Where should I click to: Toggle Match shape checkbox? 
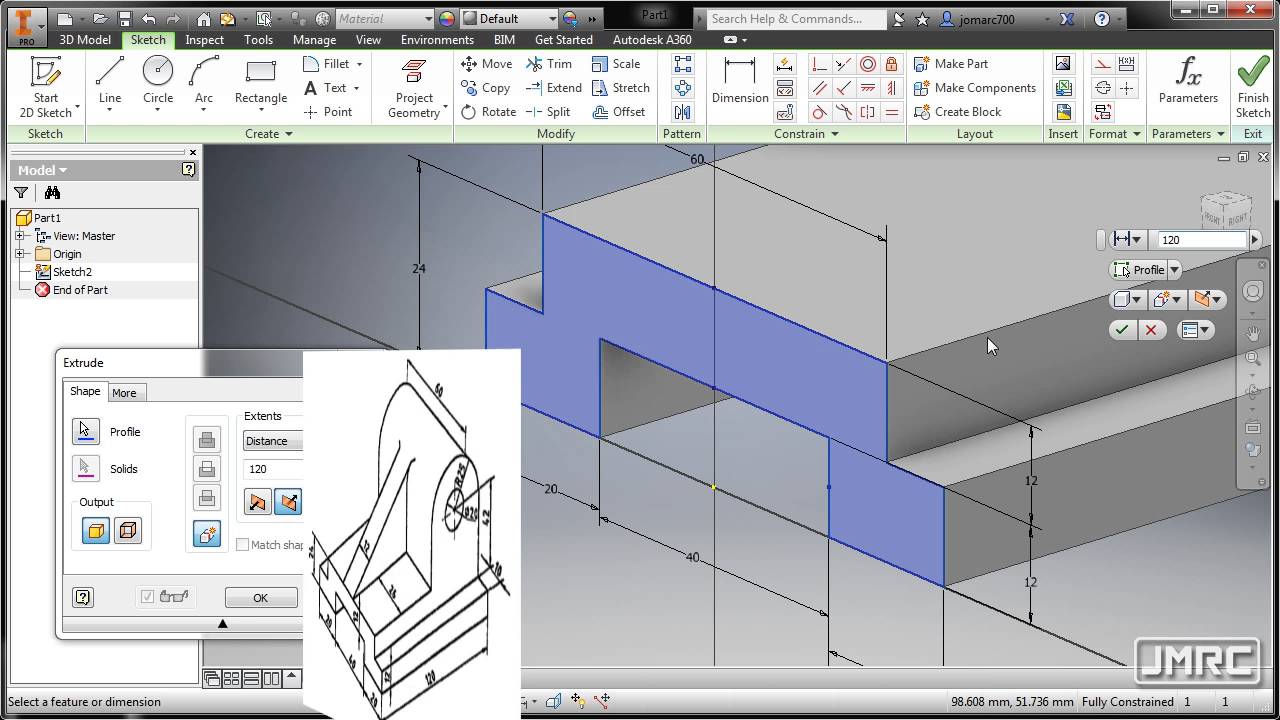coord(242,545)
